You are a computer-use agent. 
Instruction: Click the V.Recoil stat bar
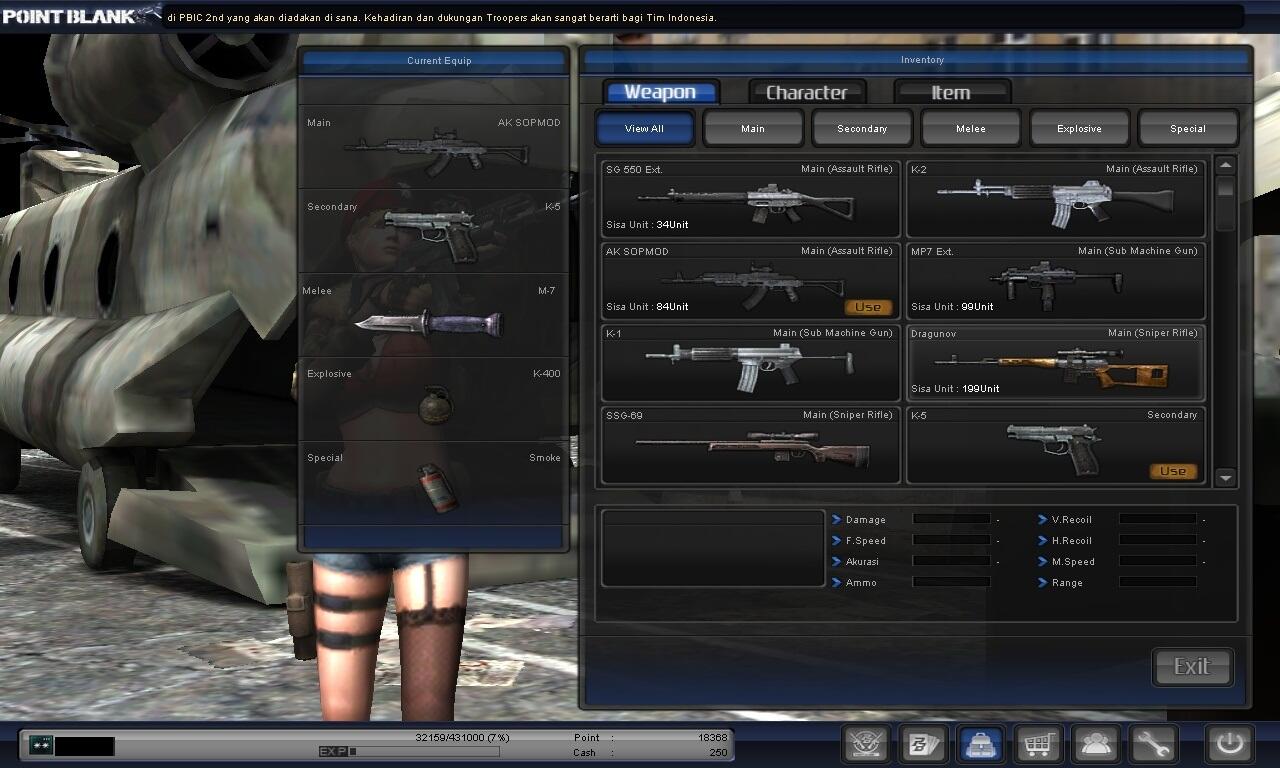pyautogui.click(x=1158, y=519)
